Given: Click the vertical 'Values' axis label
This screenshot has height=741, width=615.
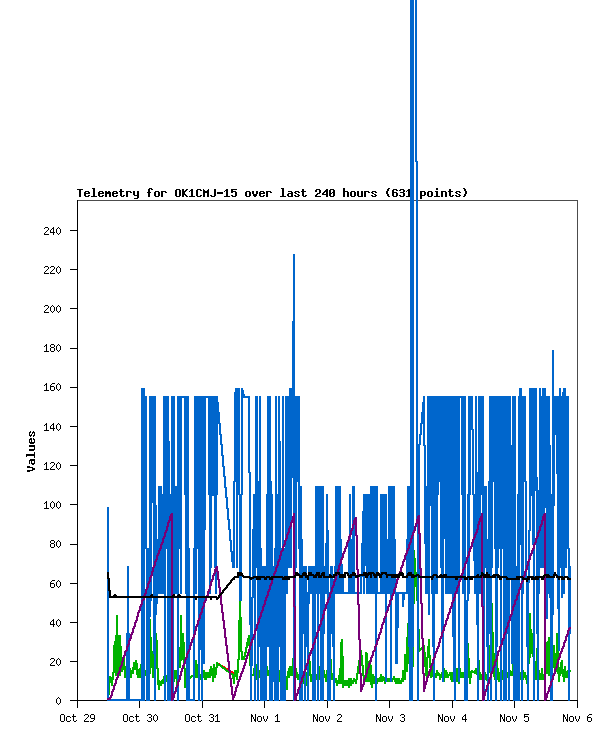Looking at the screenshot, I should click(x=32, y=451).
